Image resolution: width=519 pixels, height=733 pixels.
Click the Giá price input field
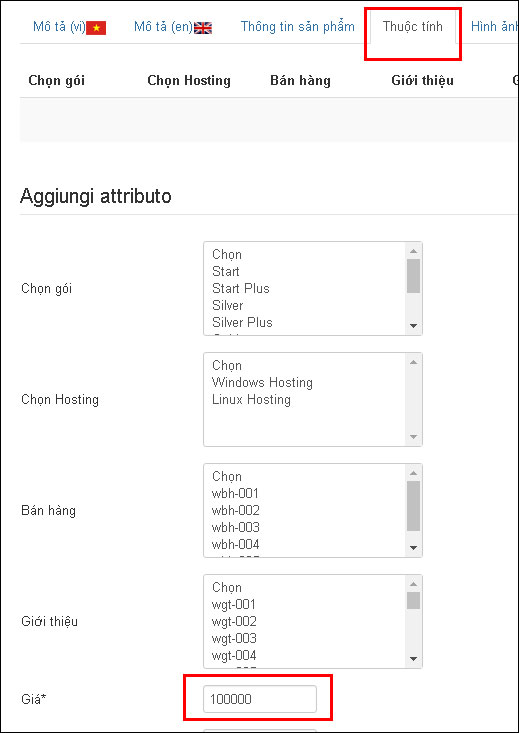pyautogui.click(x=260, y=699)
